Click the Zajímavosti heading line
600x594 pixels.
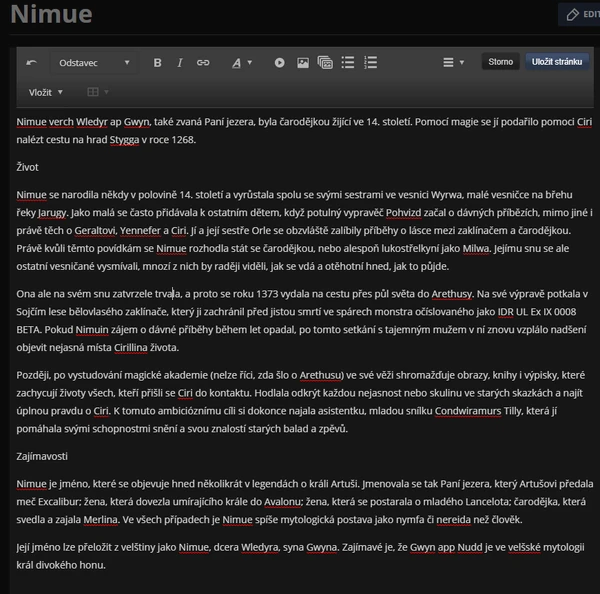coord(42,456)
